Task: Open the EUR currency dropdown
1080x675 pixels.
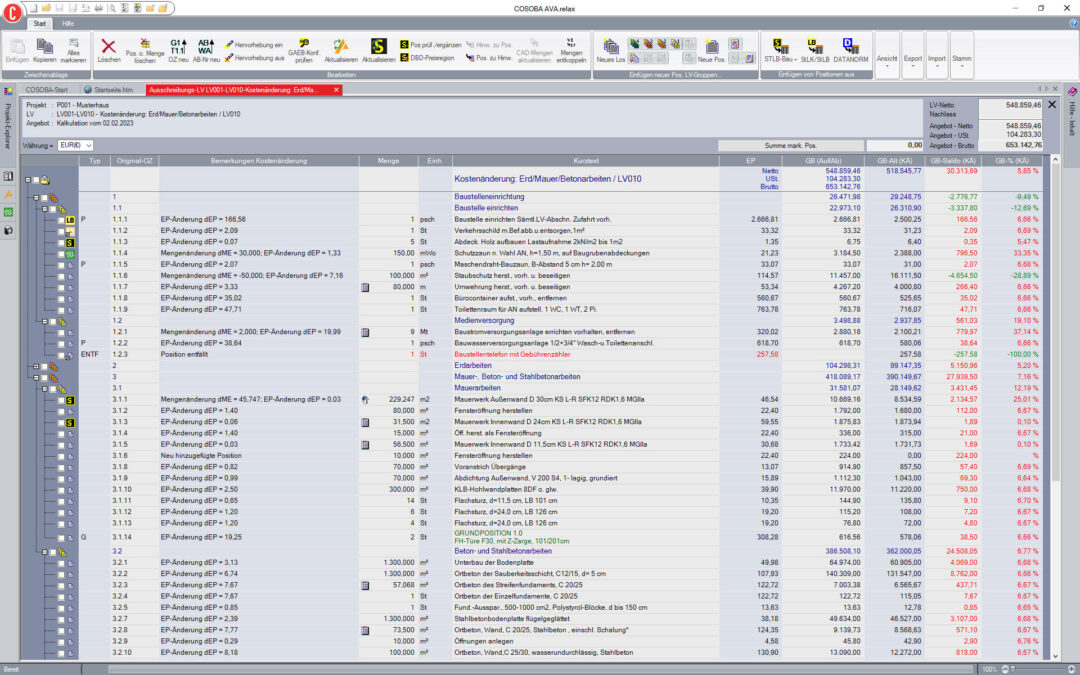Action: point(75,145)
